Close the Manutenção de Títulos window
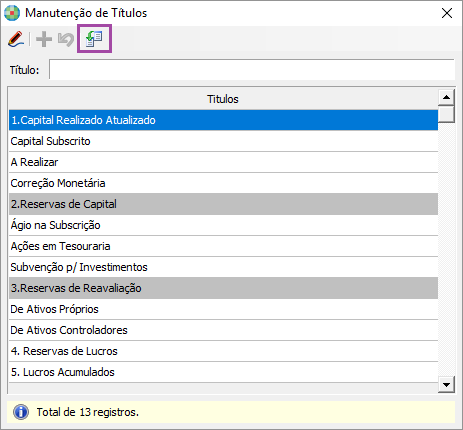The image size is (463, 430). click(447, 13)
